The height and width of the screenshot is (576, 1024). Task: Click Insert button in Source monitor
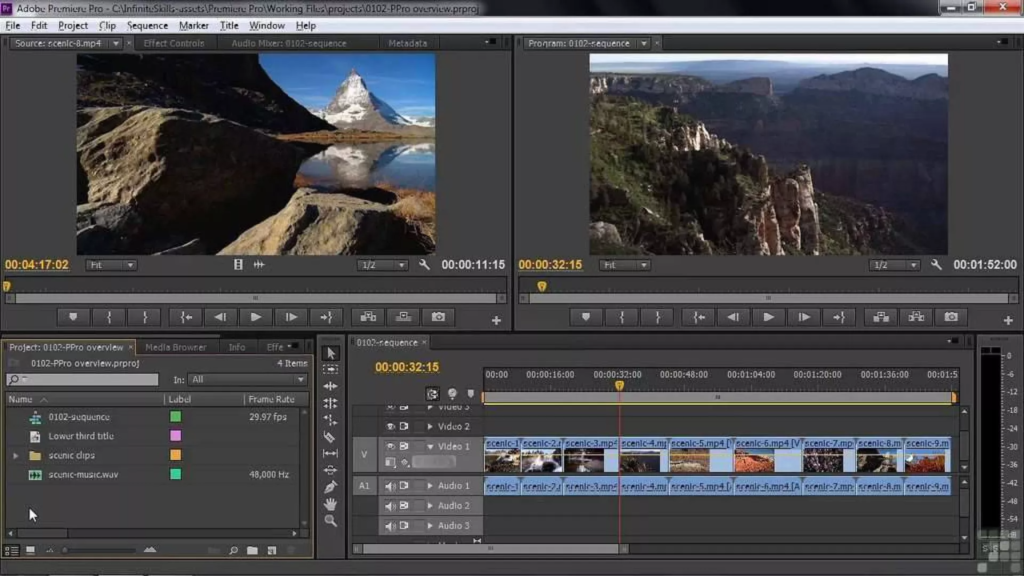click(368, 317)
